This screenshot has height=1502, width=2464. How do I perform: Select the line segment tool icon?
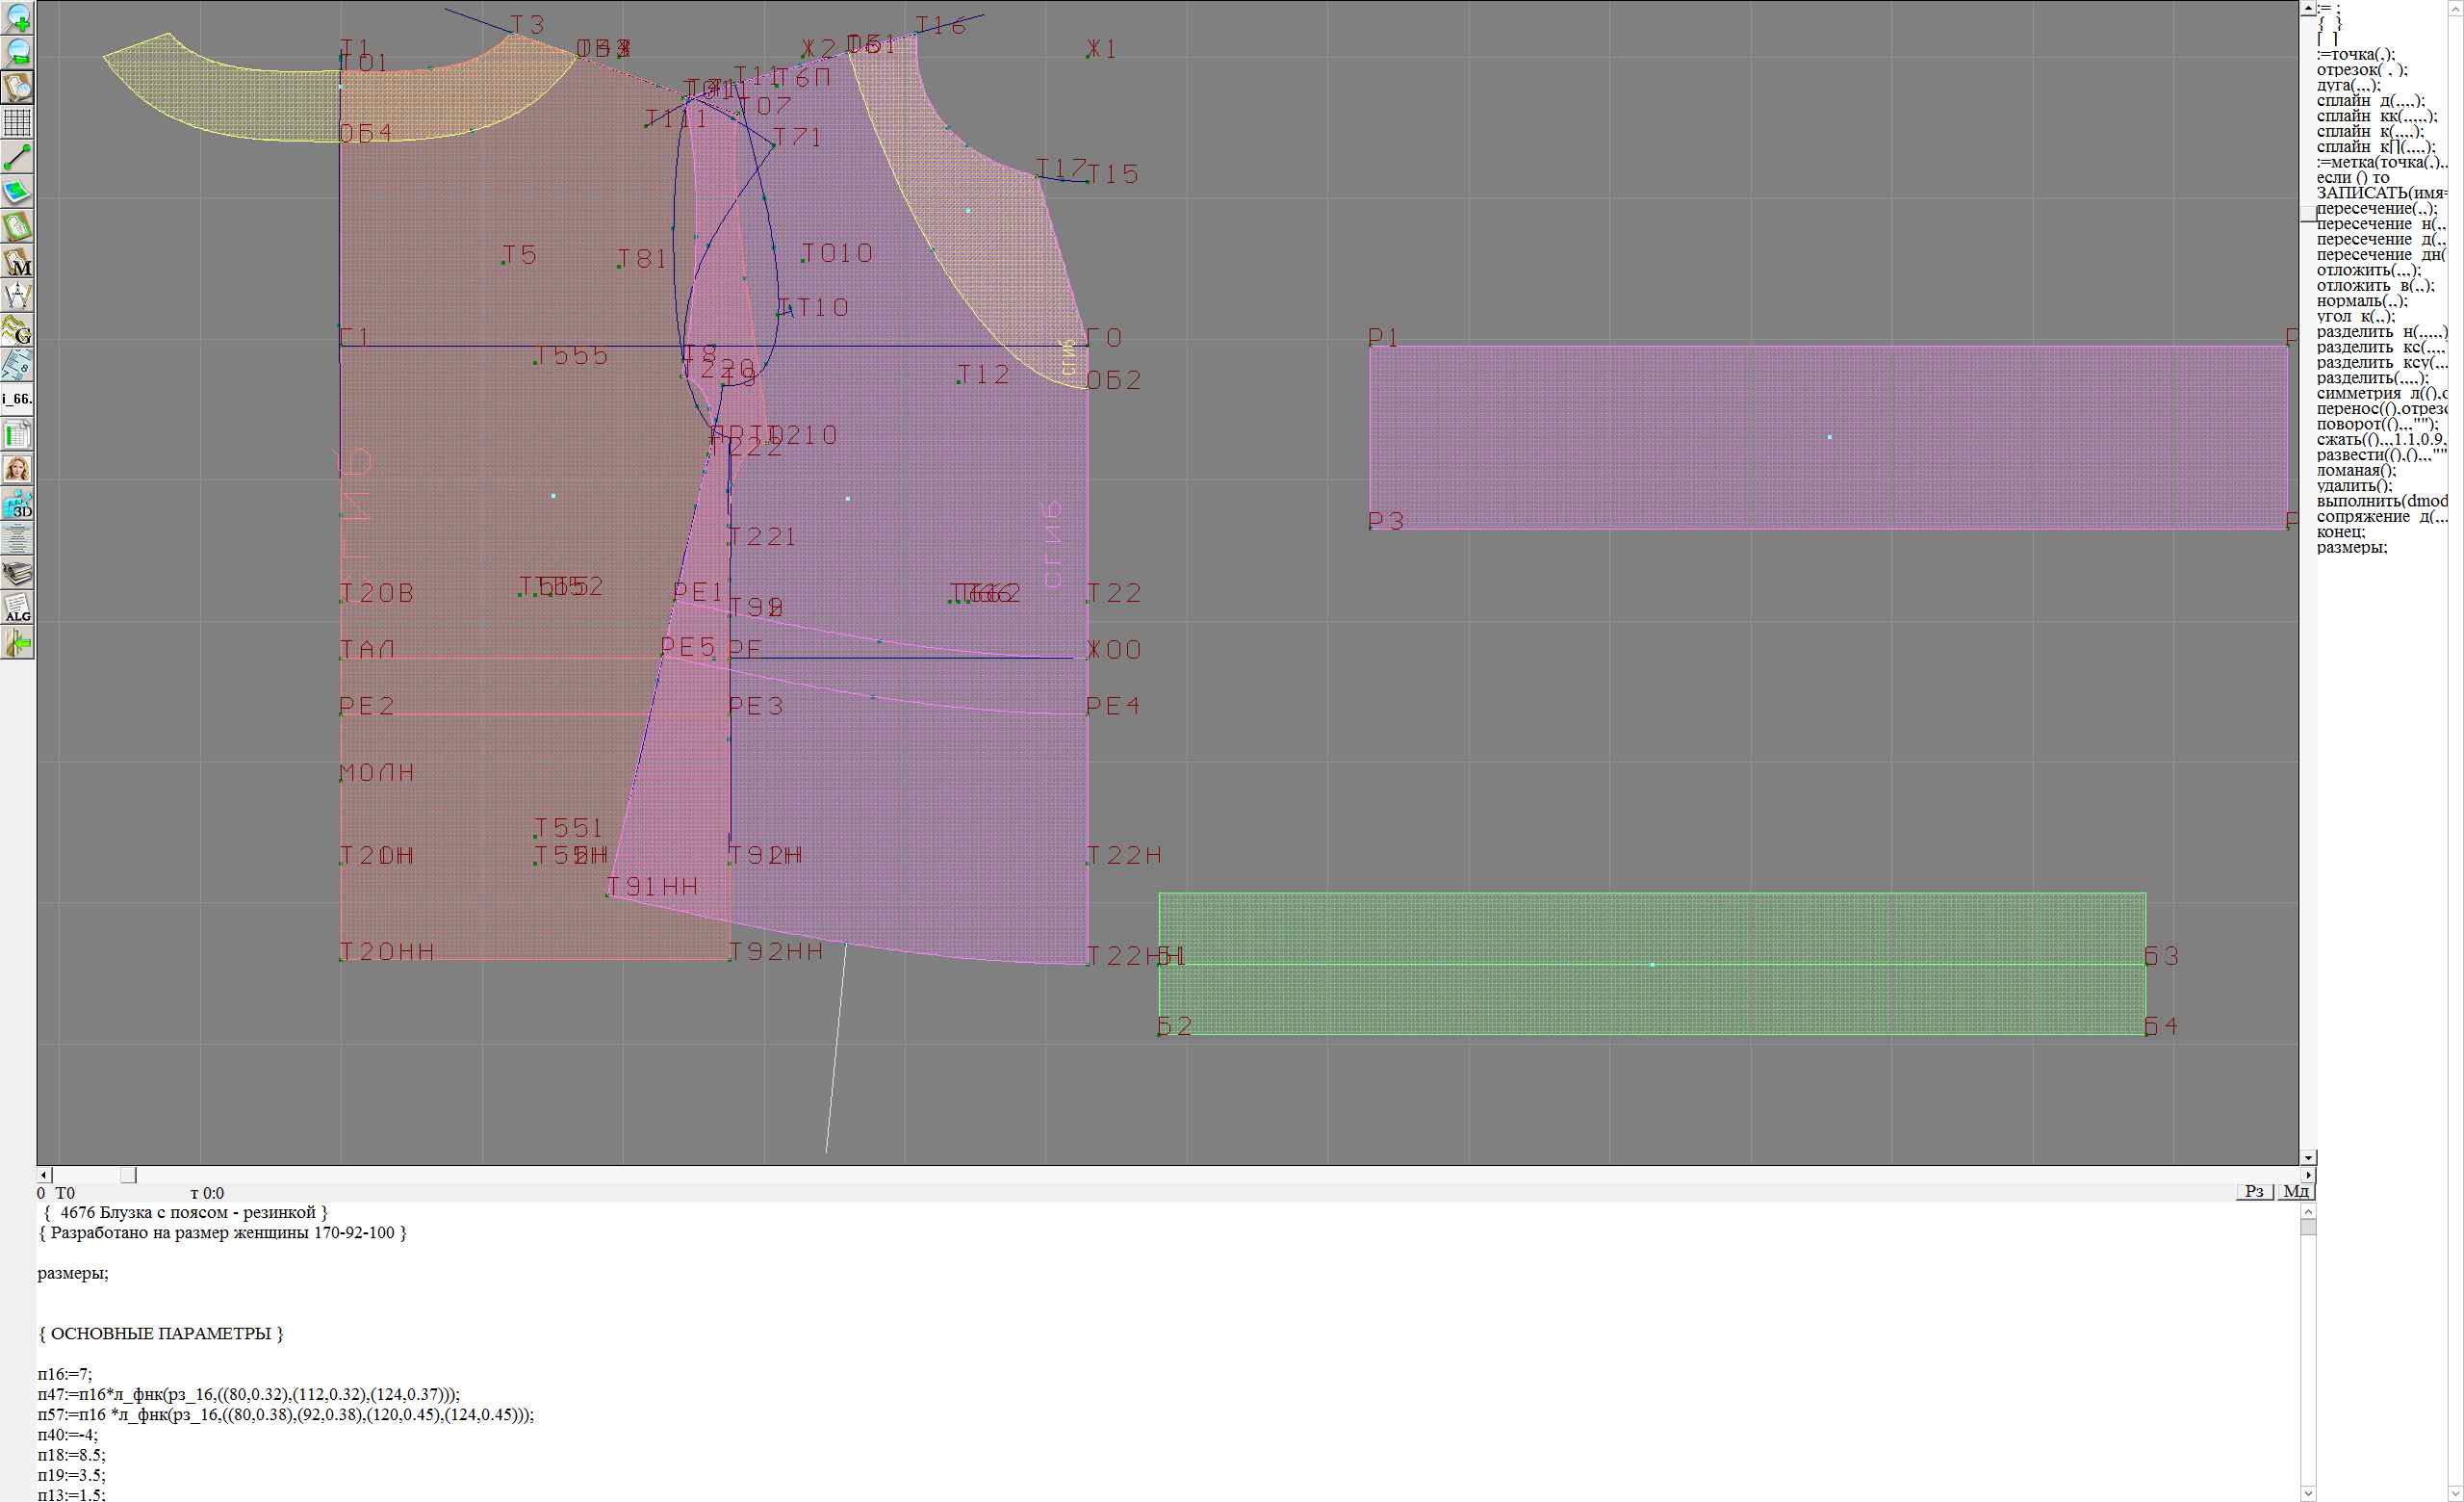point(18,157)
